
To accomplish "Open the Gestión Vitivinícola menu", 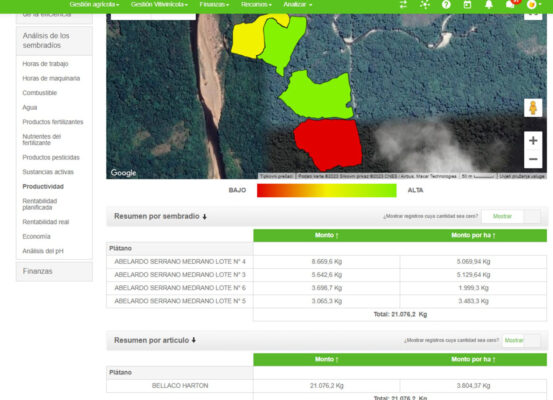I will tap(159, 5).
